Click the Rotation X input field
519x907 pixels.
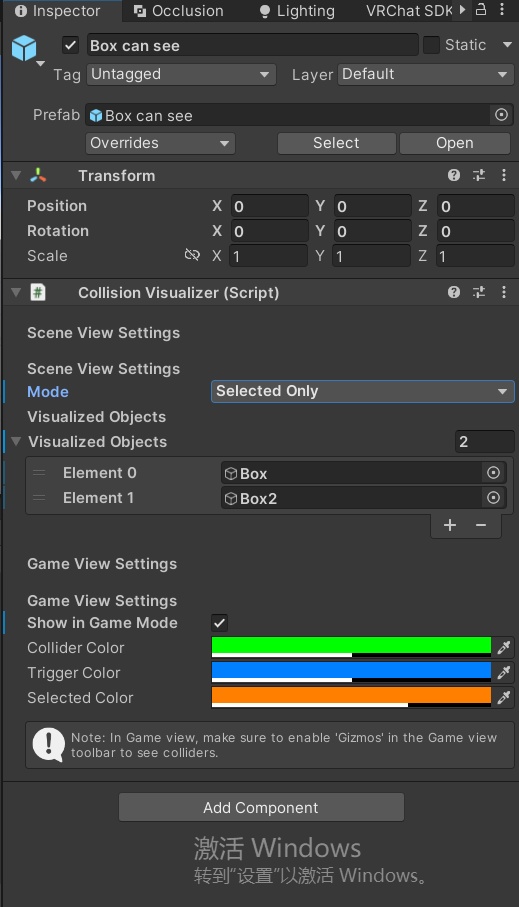[270, 231]
